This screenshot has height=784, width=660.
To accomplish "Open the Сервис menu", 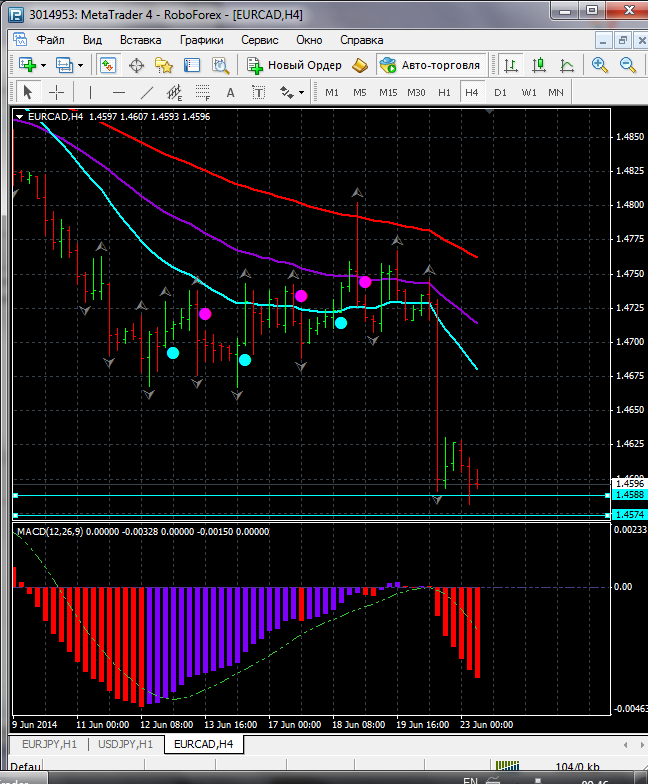I will point(260,40).
